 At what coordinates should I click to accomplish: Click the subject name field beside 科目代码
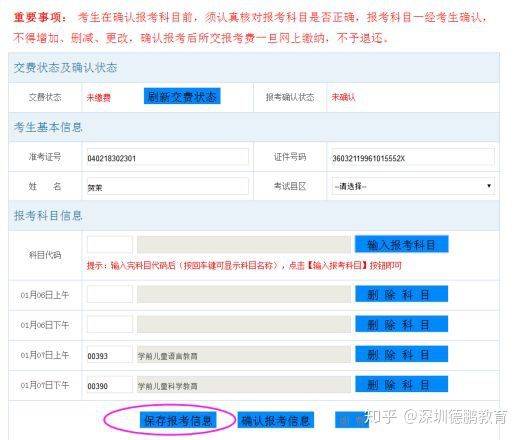coord(244,245)
